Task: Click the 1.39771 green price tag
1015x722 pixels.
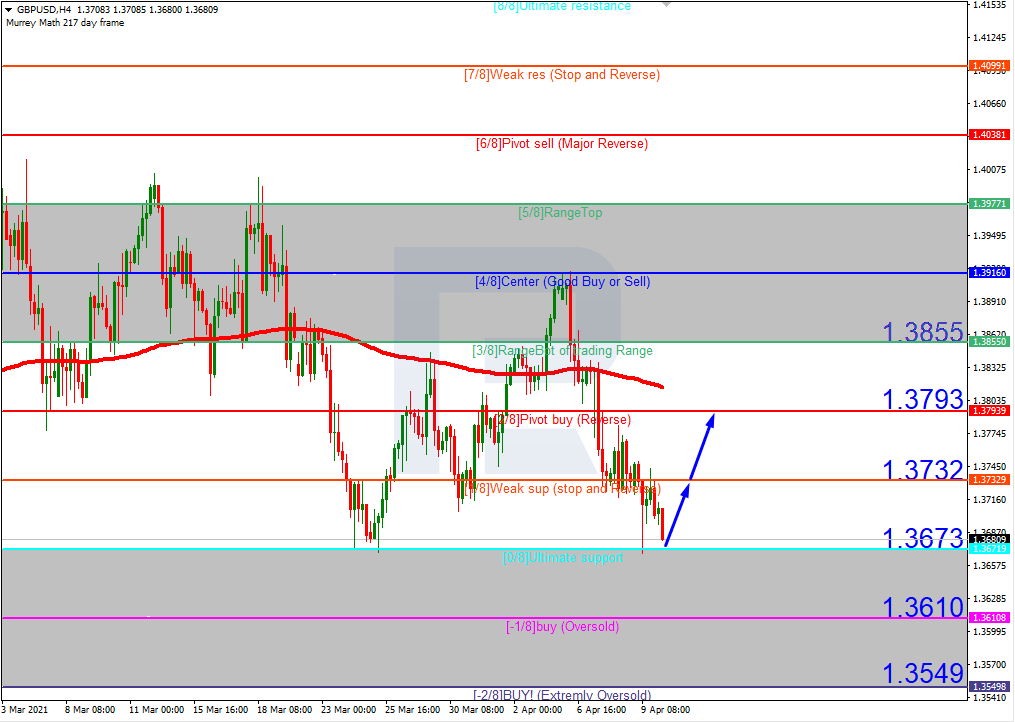Action: pyautogui.click(x=989, y=204)
